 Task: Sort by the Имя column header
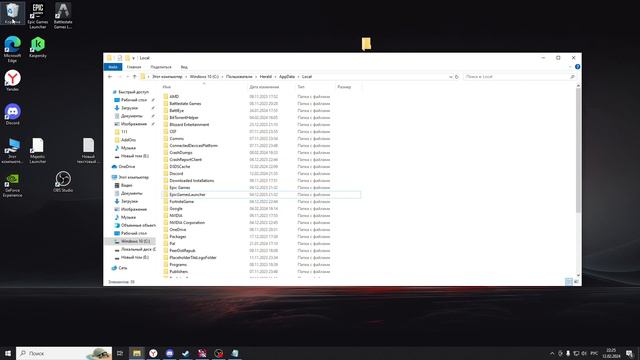click(167, 87)
